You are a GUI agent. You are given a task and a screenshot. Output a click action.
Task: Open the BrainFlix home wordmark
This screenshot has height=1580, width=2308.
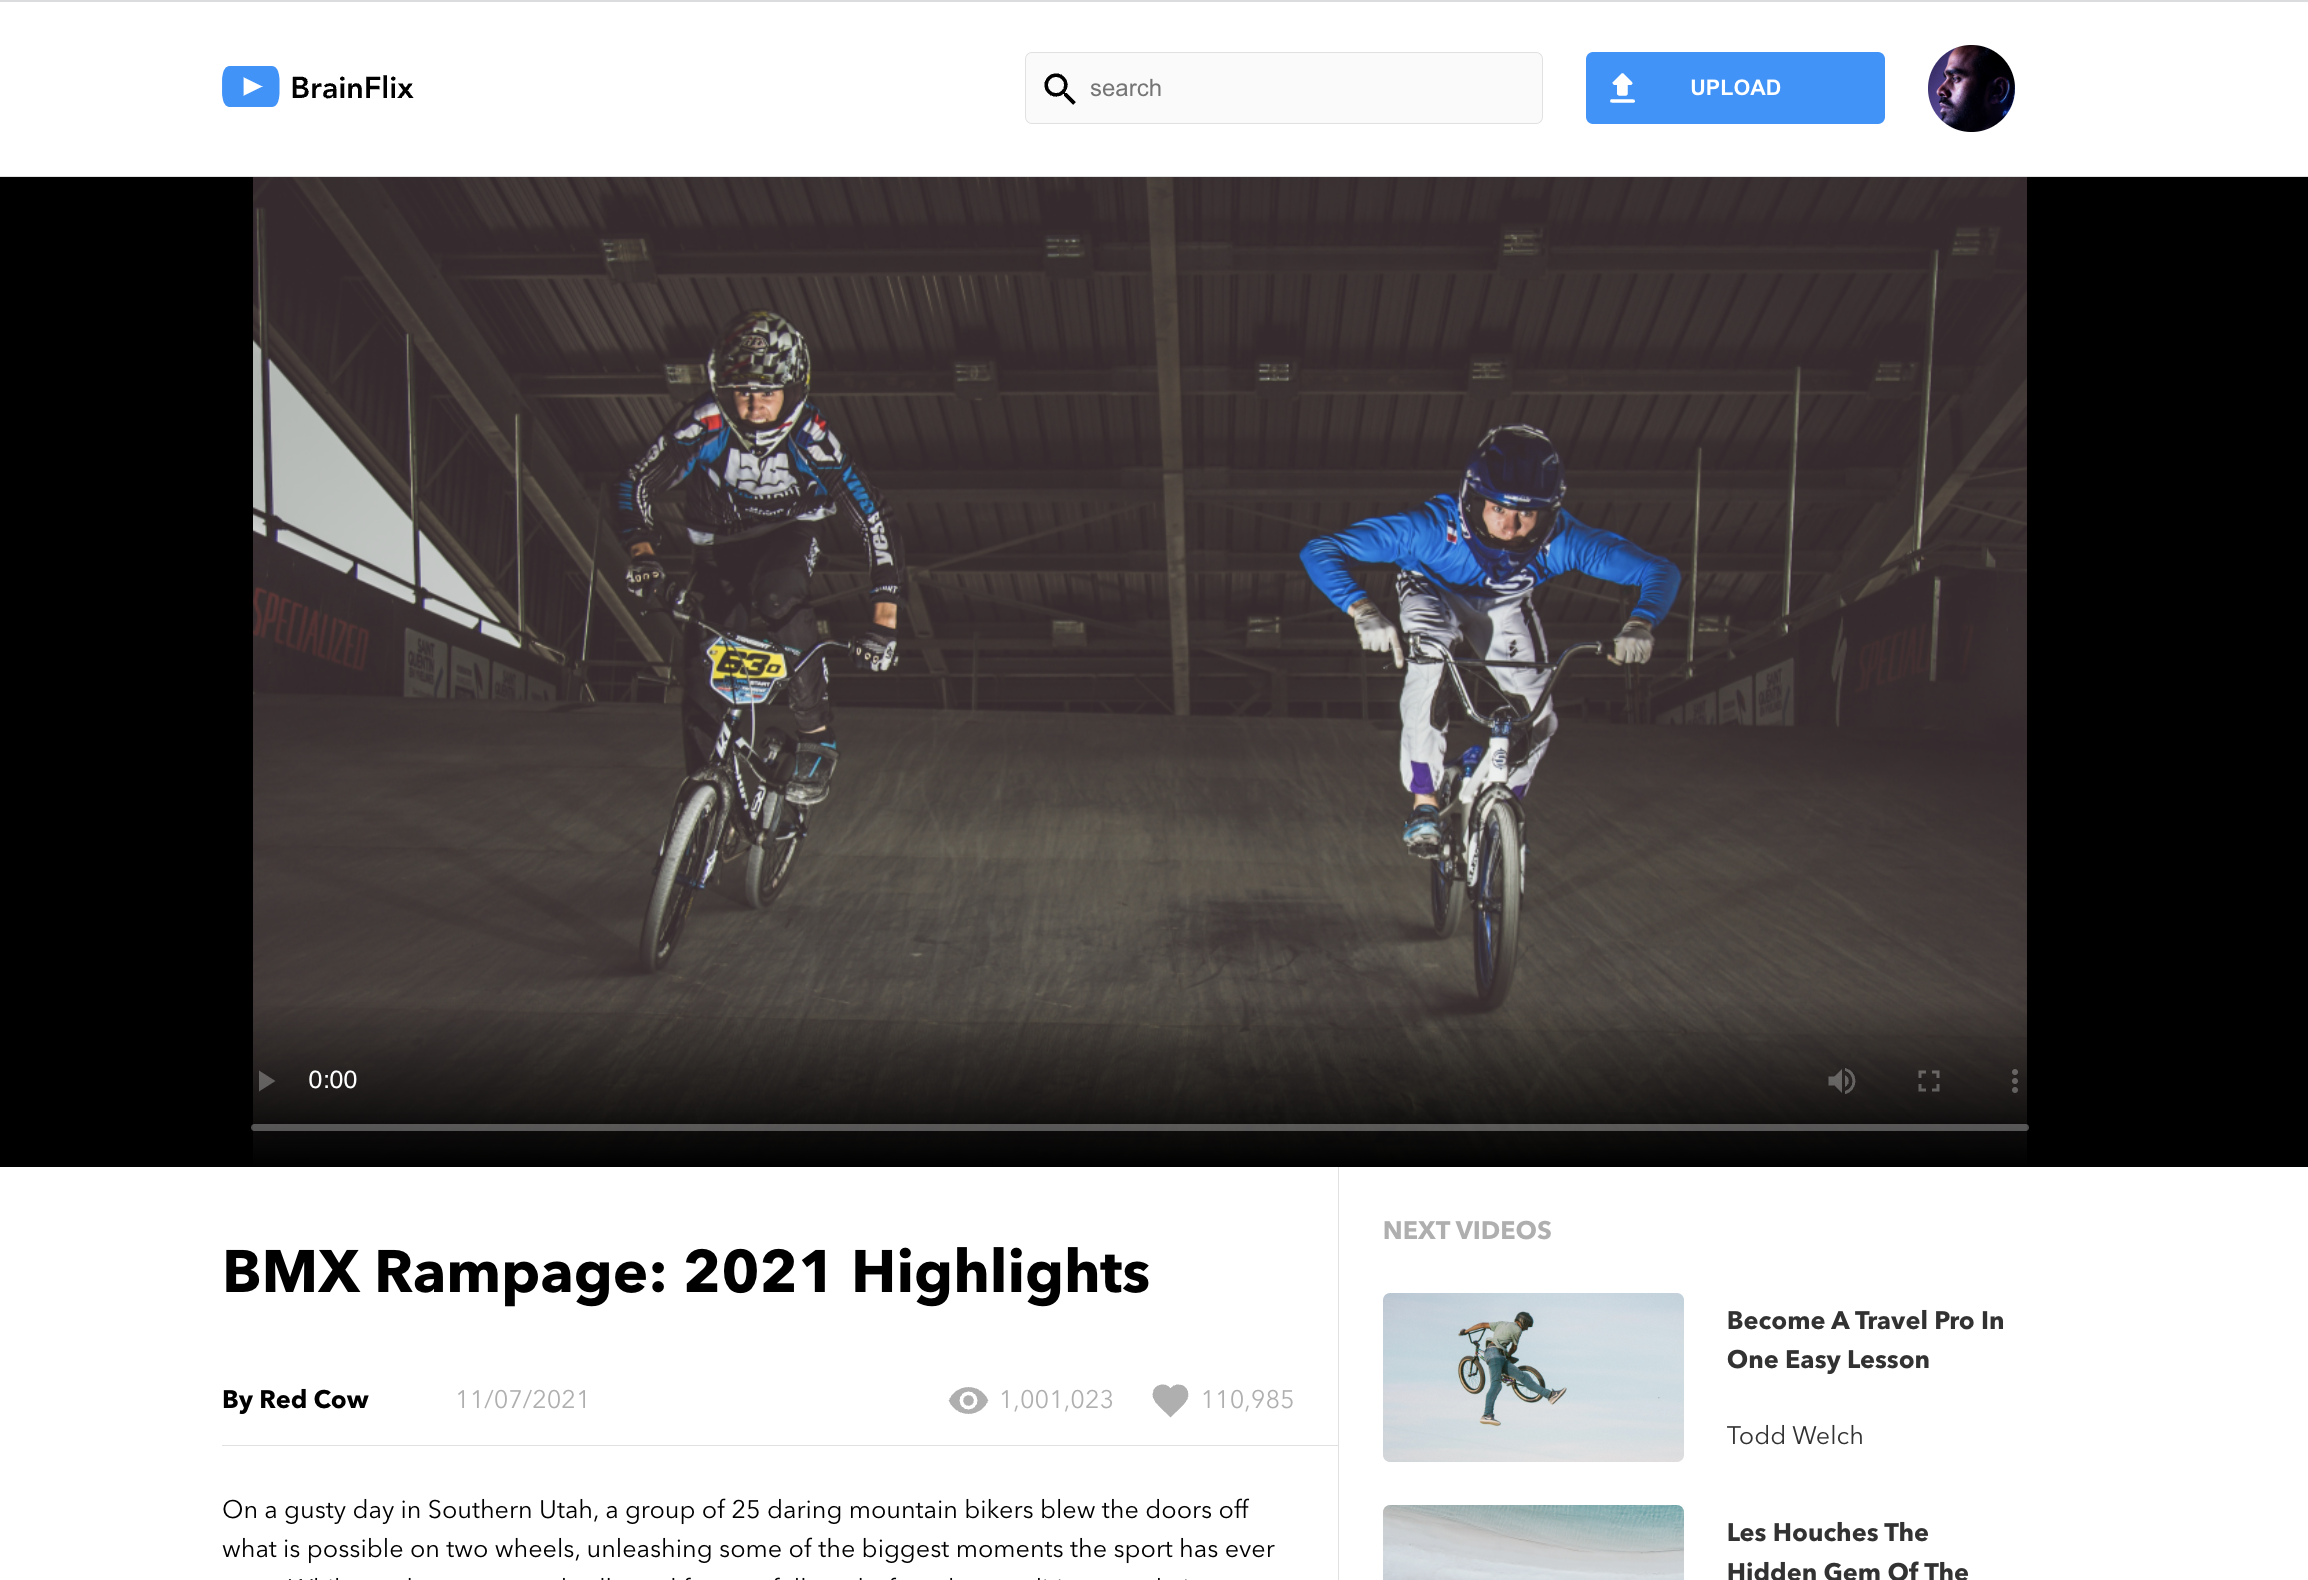pyautogui.click(x=351, y=88)
